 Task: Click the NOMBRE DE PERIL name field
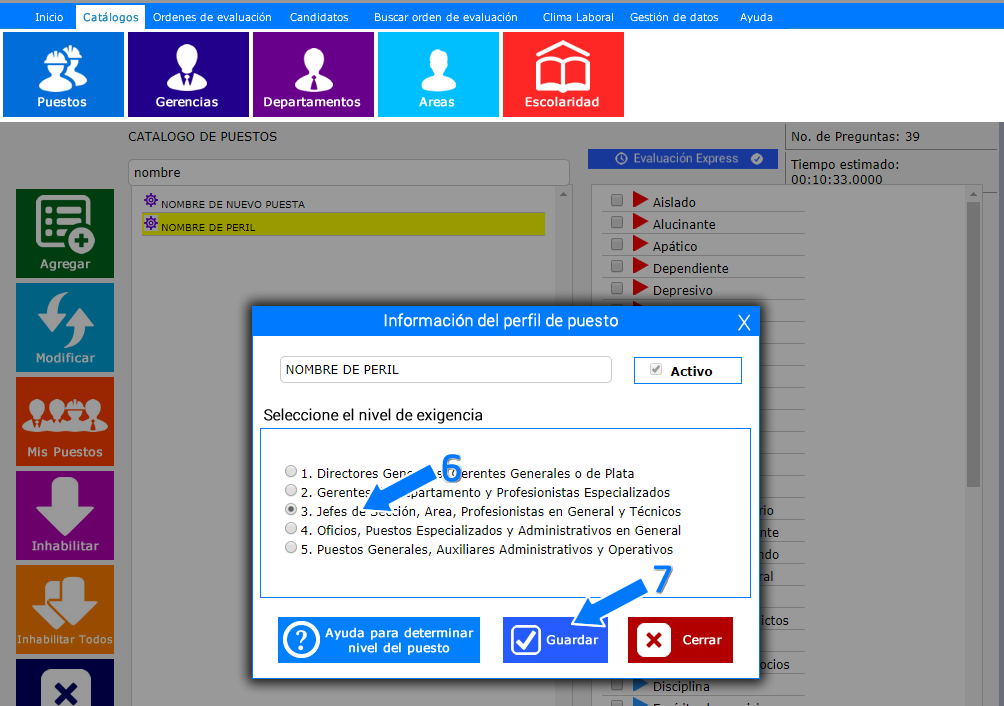coord(446,369)
